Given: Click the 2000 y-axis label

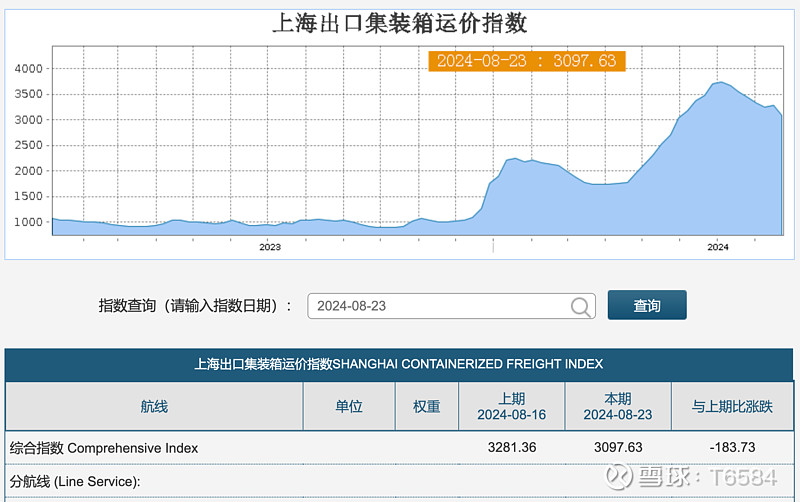Looking at the screenshot, I should [29, 171].
